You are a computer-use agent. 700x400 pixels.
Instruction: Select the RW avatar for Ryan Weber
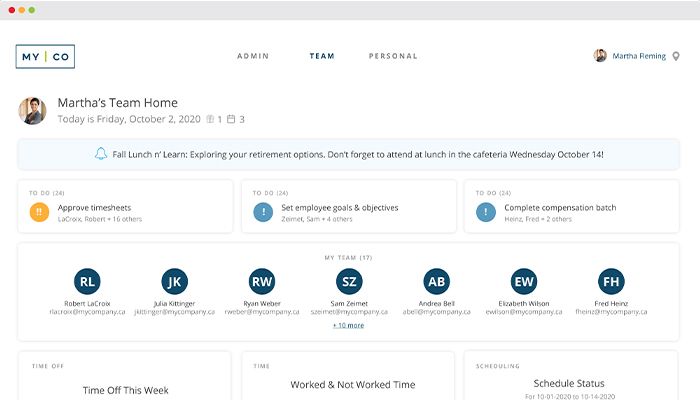262,282
